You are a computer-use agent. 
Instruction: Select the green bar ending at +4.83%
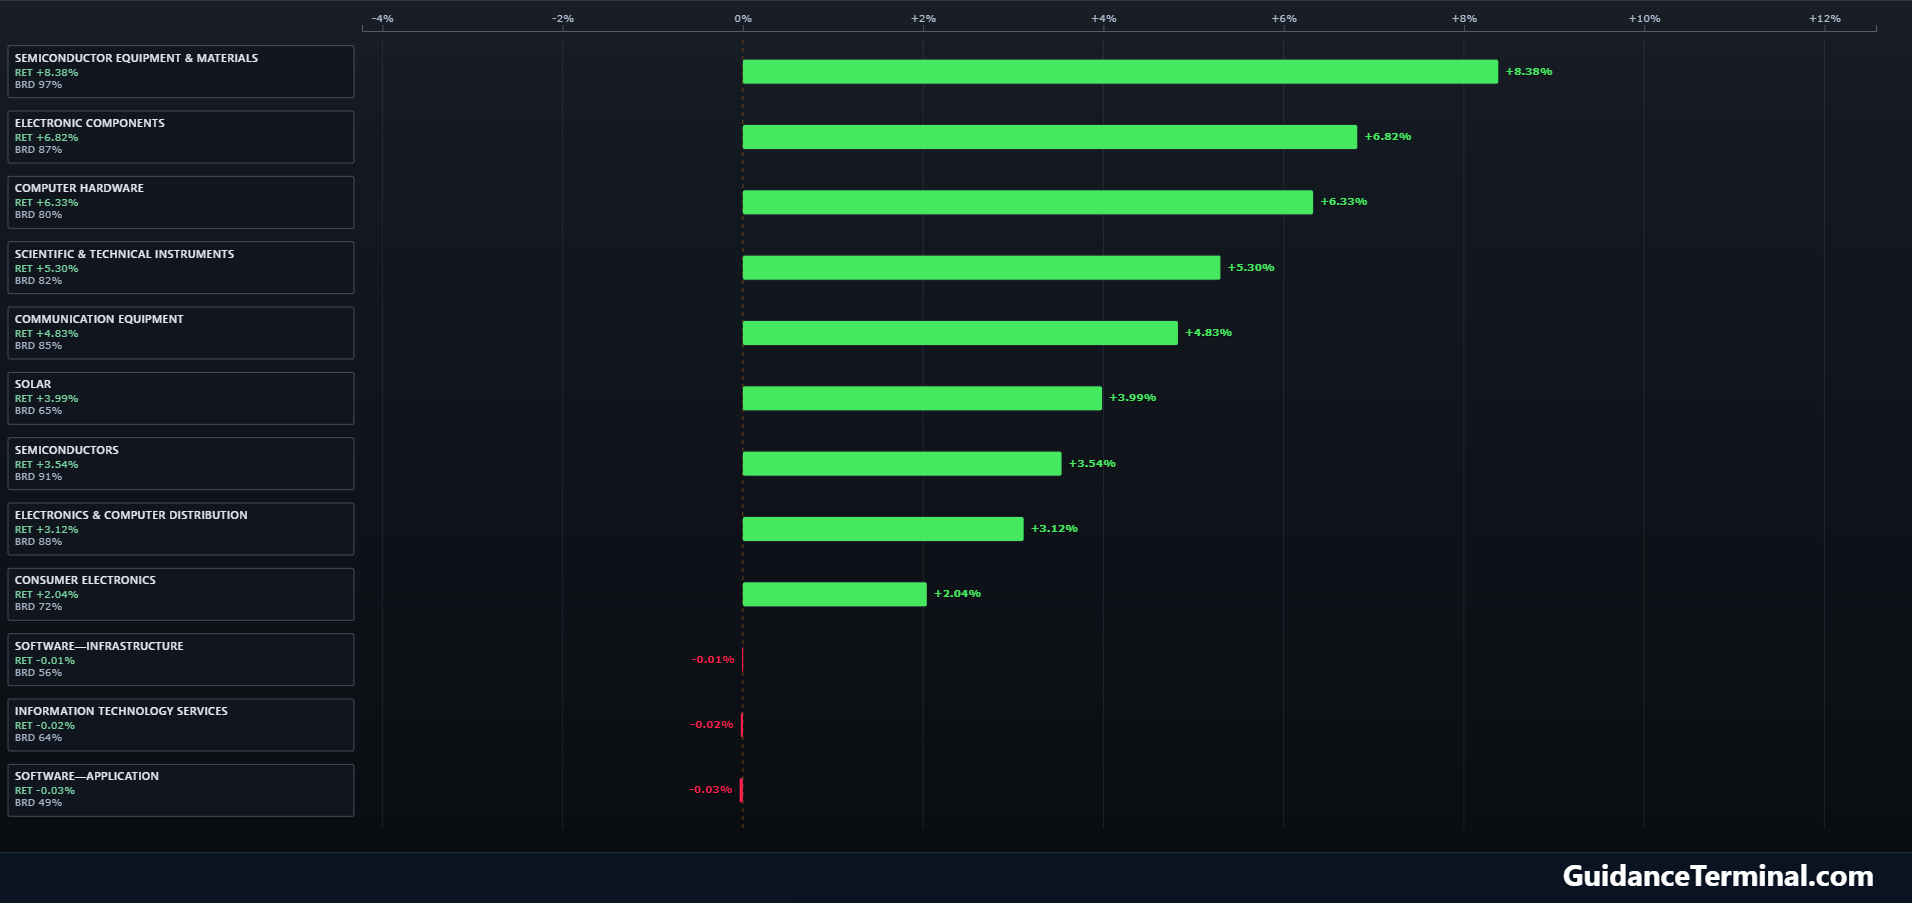click(x=960, y=333)
